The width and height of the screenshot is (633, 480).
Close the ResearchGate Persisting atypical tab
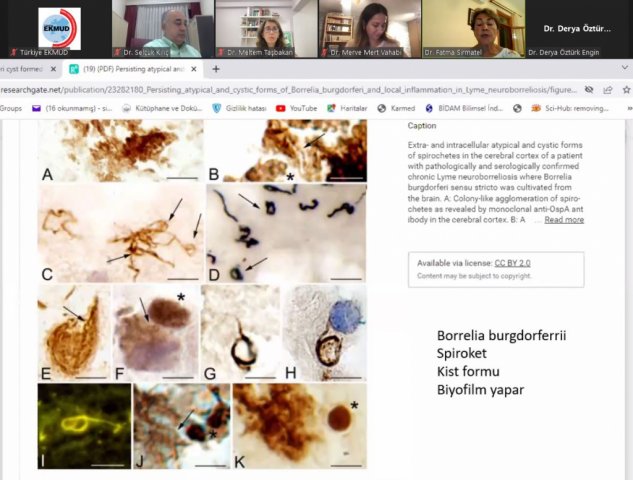click(195, 69)
